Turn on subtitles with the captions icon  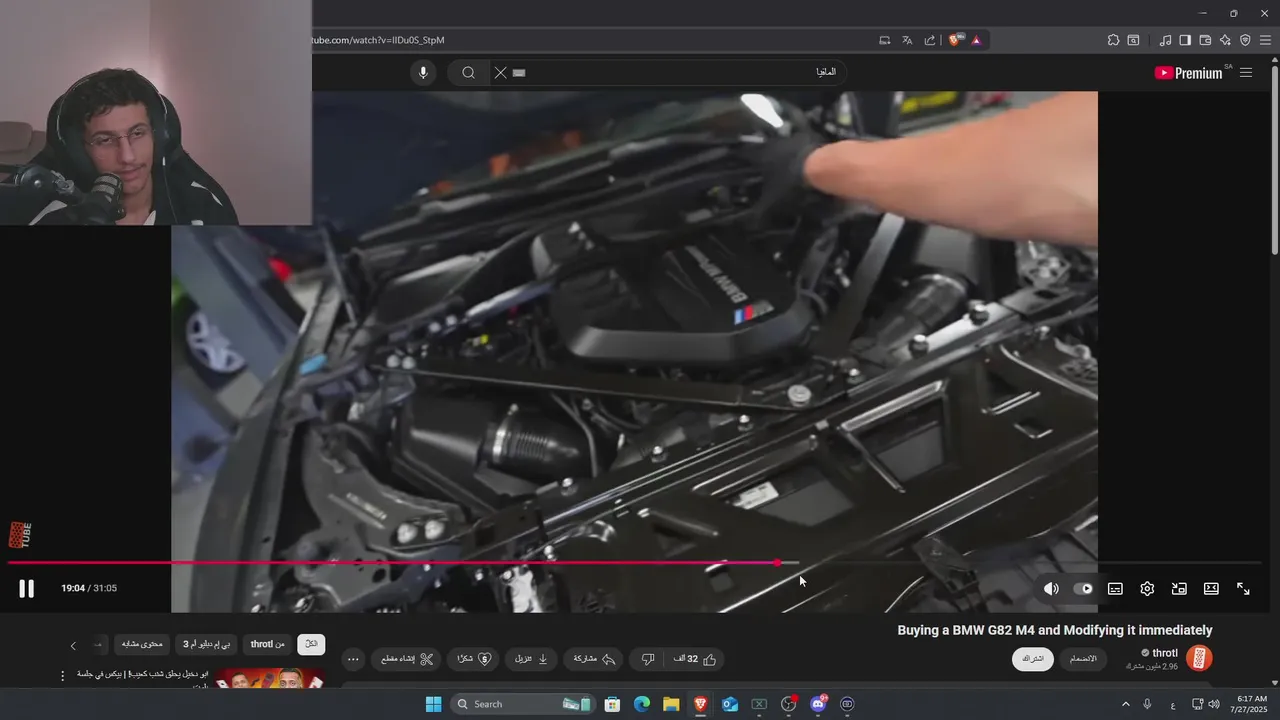(x=1115, y=589)
